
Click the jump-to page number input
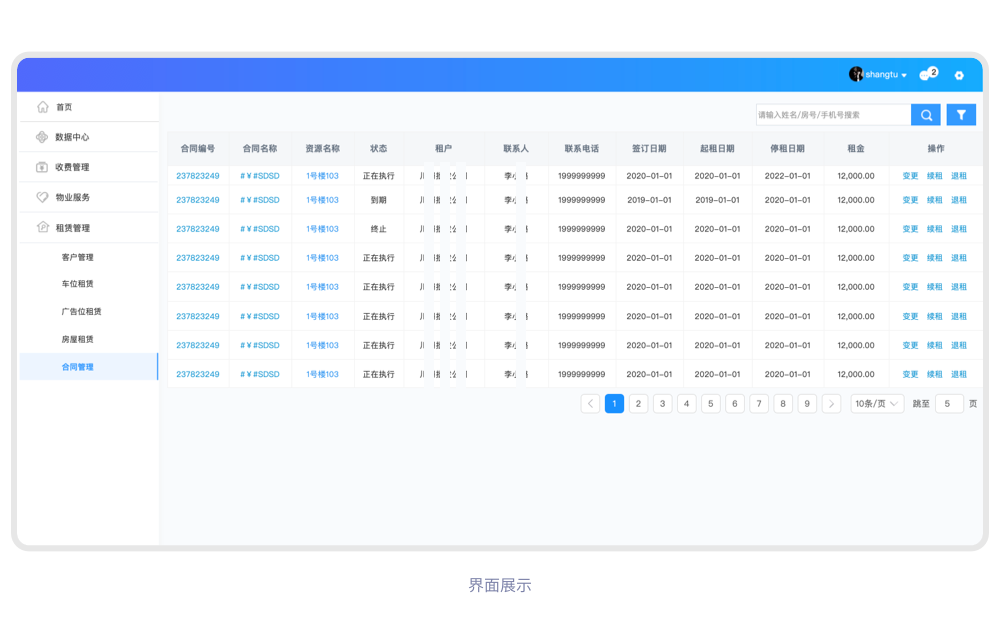(x=948, y=404)
